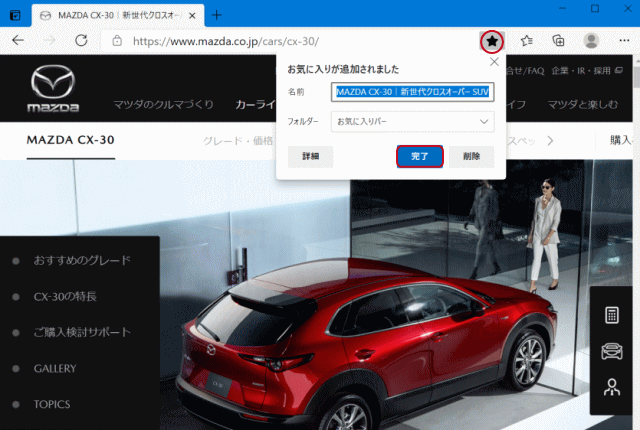Open マツダと楽しむ menu
The height and width of the screenshot is (430, 640).
(583, 104)
